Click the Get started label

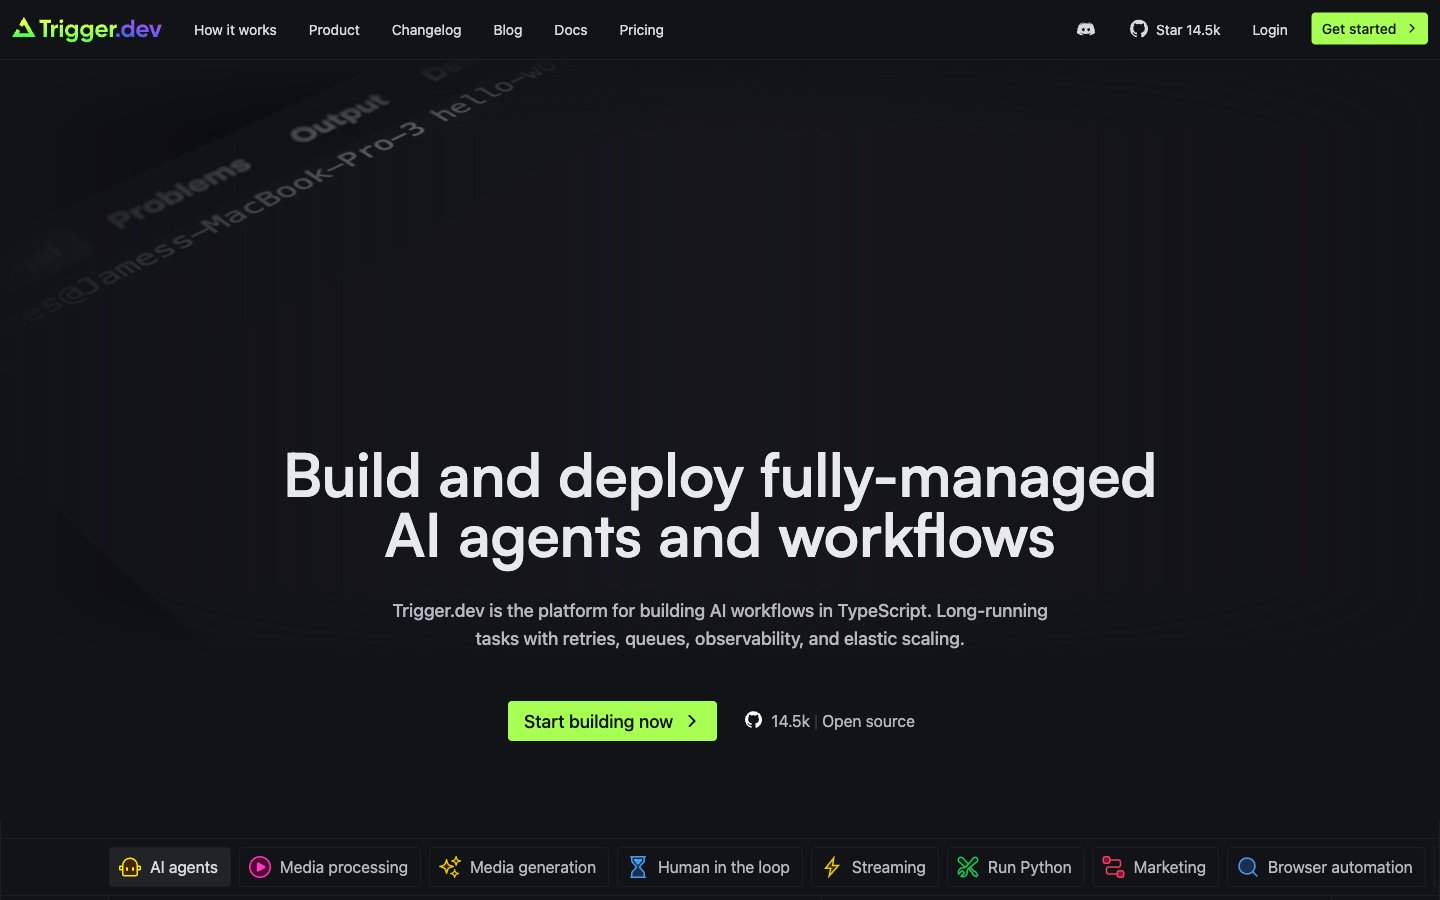1359,29
